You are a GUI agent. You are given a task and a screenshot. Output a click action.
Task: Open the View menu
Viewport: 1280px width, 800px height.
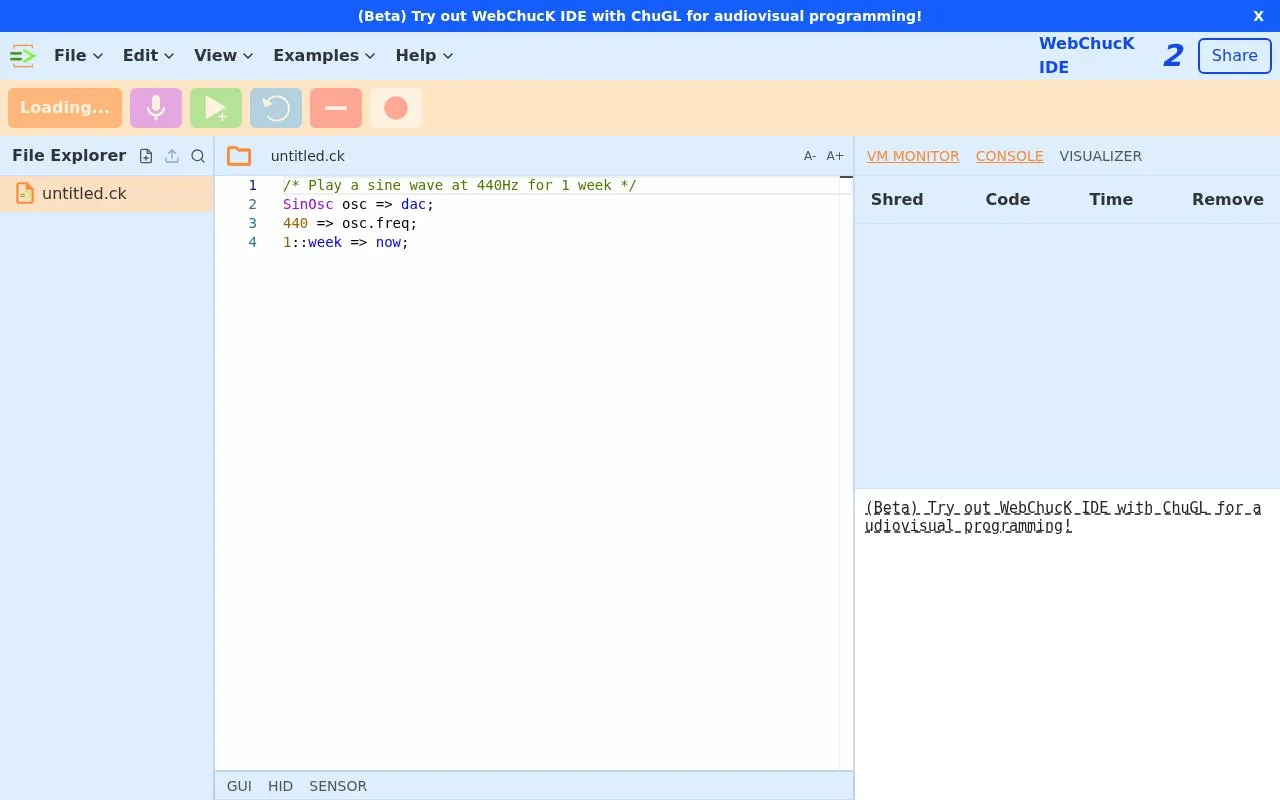224,56
